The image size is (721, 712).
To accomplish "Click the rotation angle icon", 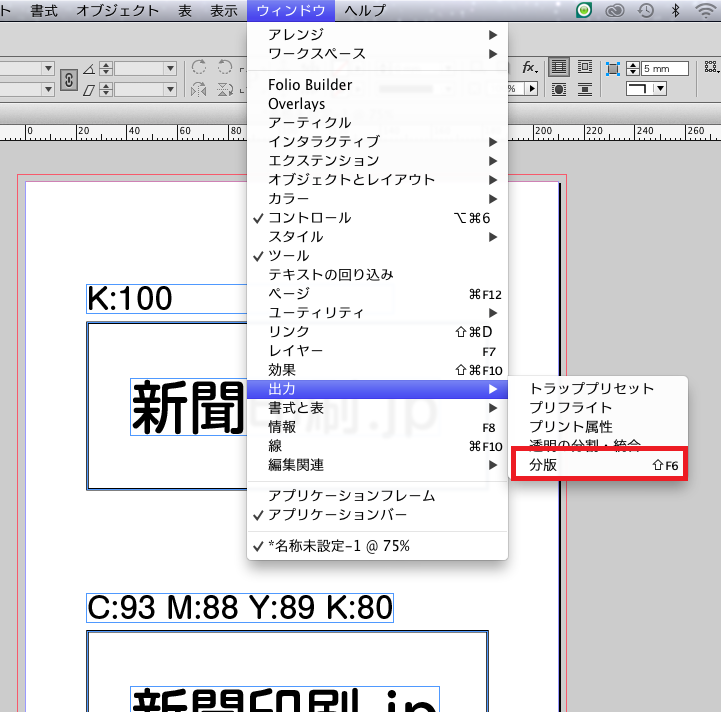I will tap(89, 69).
